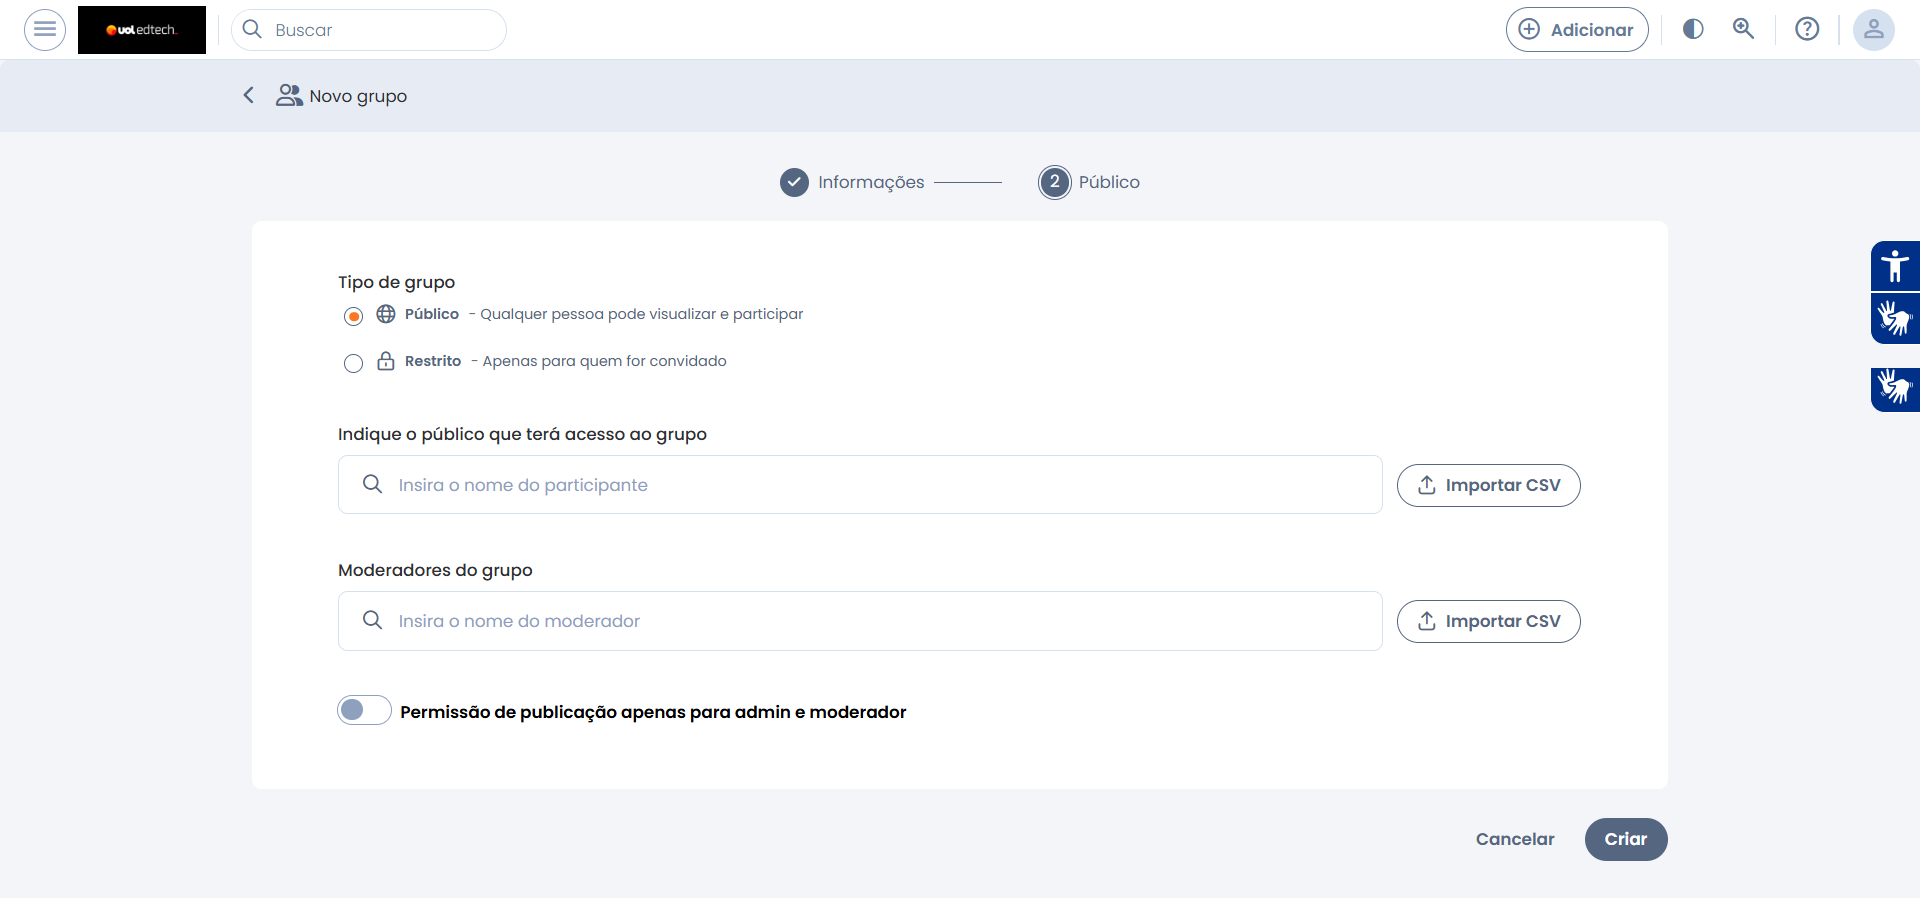Open the accessibility options widget
Viewport: 1920px width, 898px height.
pos(1895,266)
